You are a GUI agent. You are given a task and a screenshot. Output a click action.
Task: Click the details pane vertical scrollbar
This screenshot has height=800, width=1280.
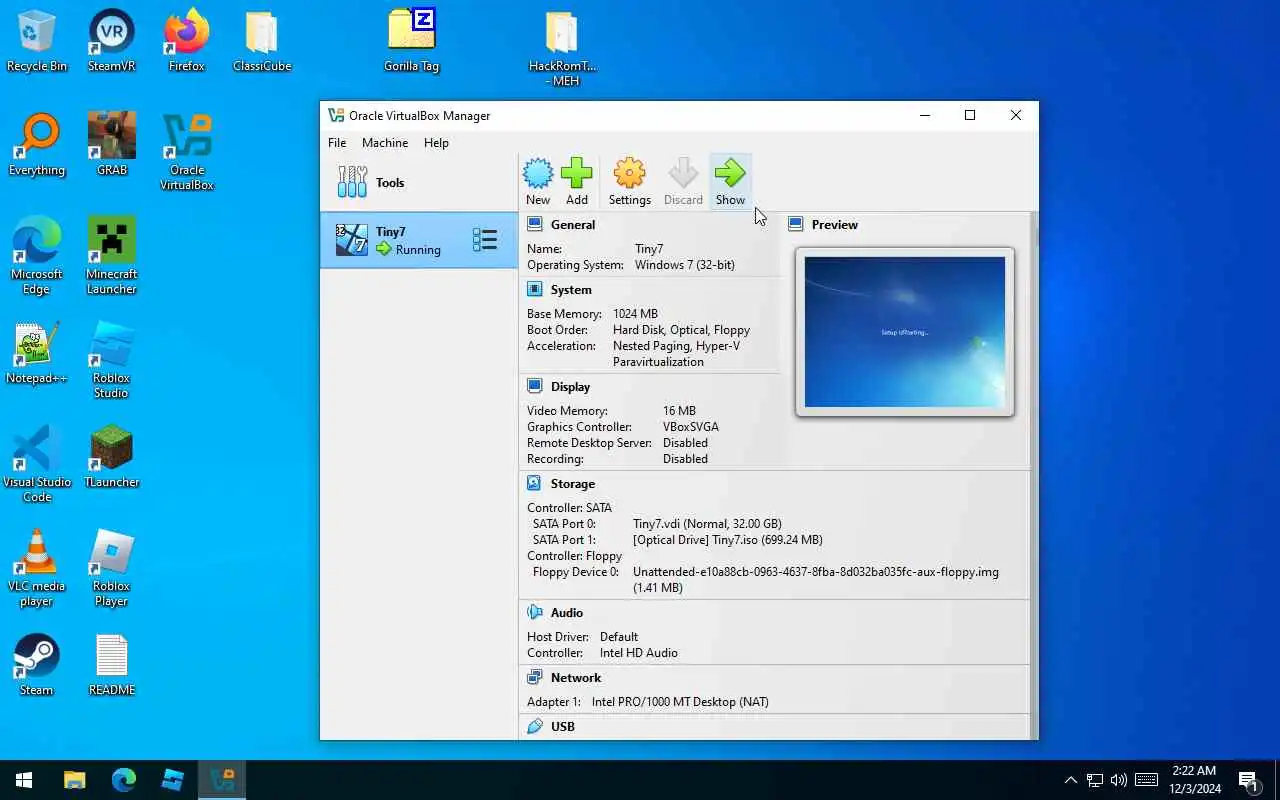(x=1034, y=475)
